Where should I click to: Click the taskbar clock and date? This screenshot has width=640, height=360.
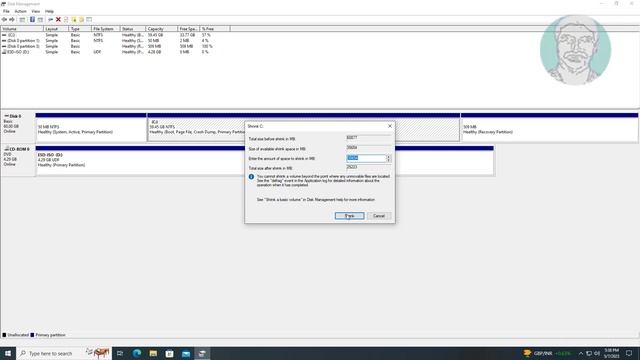tap(611, 353)
